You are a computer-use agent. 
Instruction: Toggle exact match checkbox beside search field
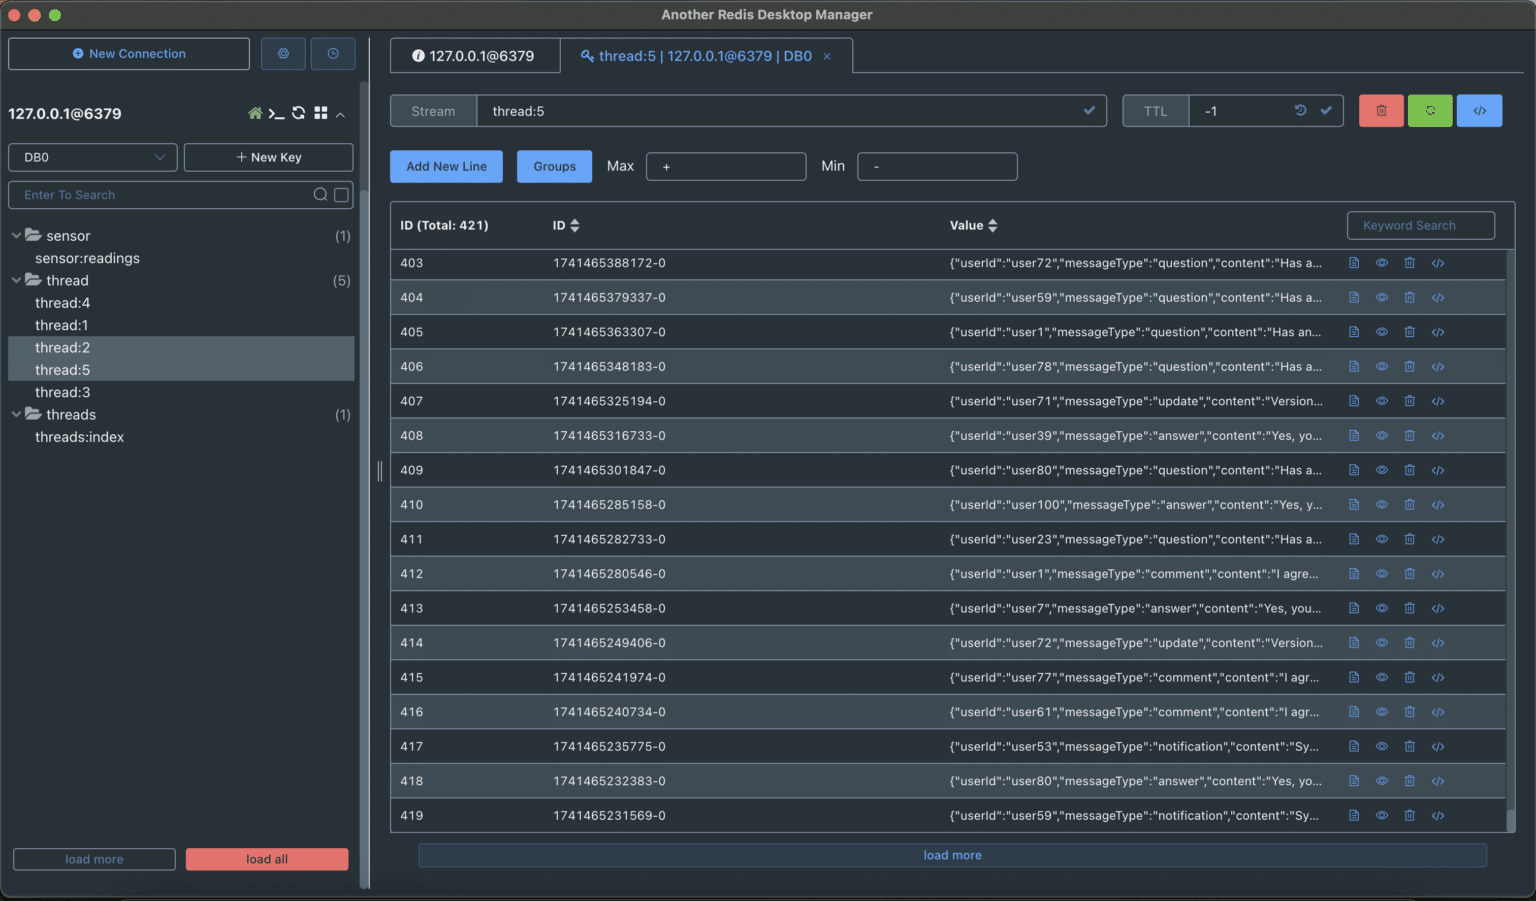tap(340, 195)
